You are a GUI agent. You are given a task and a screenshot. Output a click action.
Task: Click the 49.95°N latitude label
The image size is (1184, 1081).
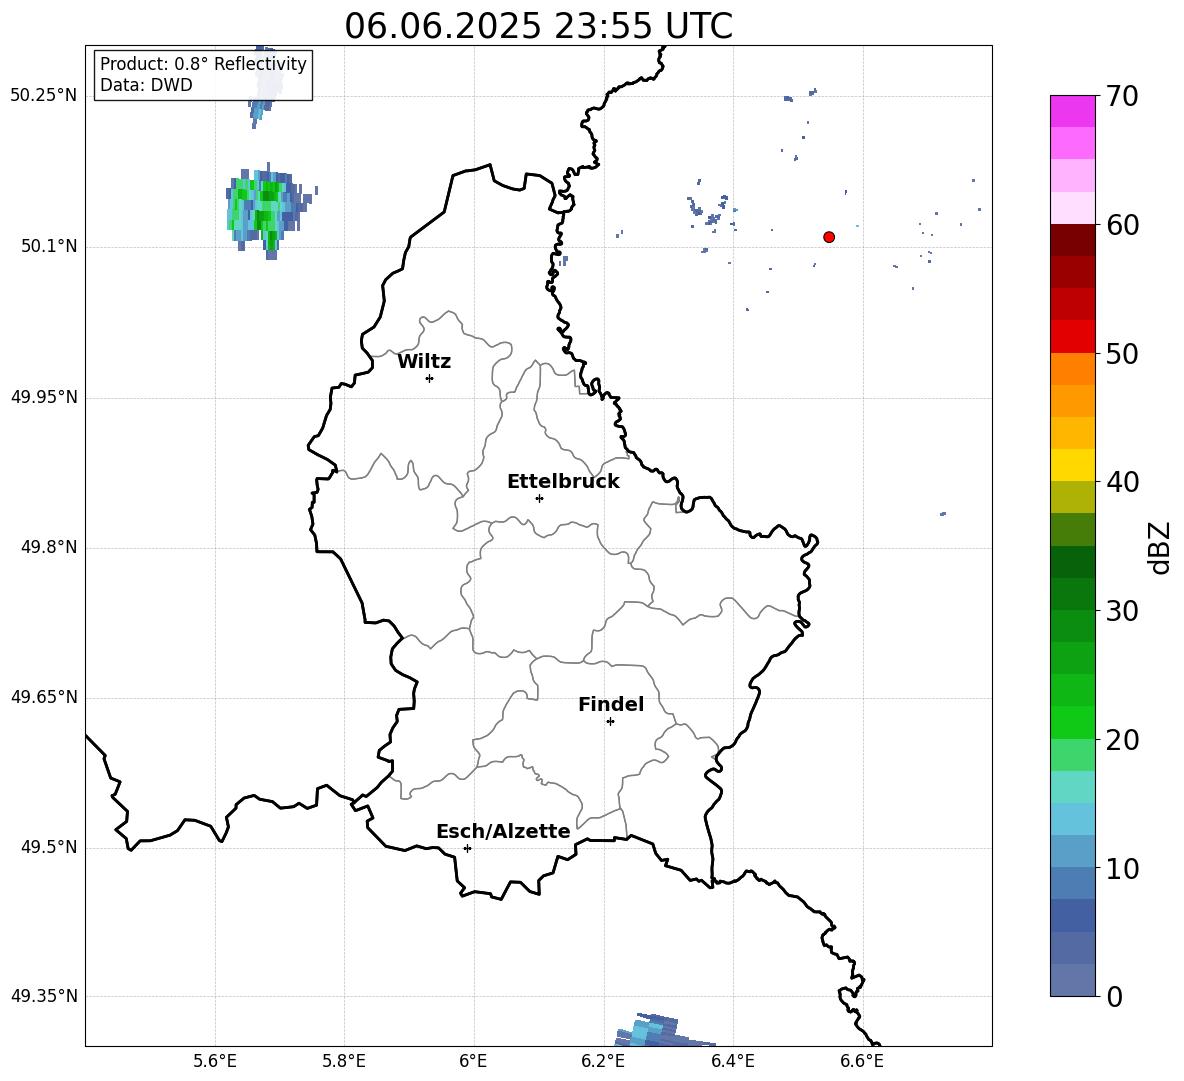click(x=44, y=397)
